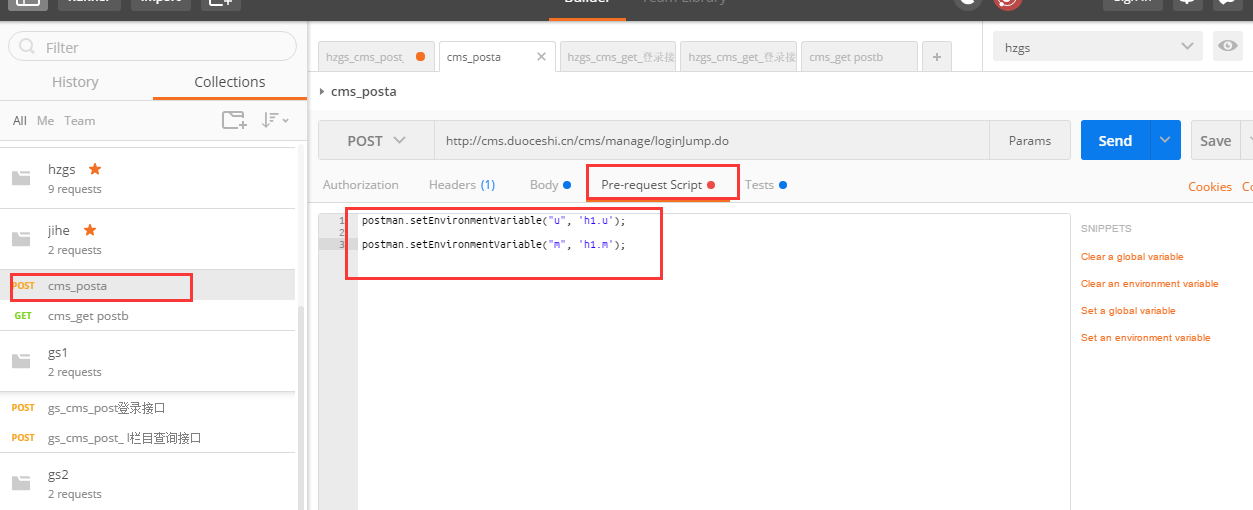Open HTTP method POST dropdown
1253x510 pixels.
376,141
